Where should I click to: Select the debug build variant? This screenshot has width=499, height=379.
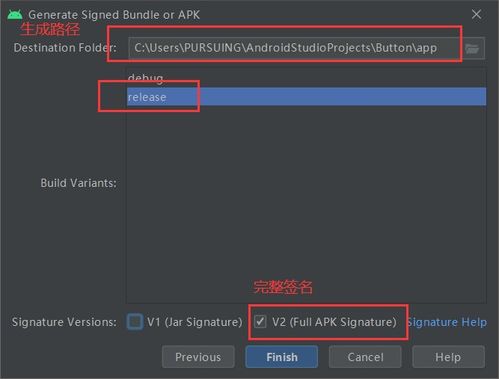(306, 78)
